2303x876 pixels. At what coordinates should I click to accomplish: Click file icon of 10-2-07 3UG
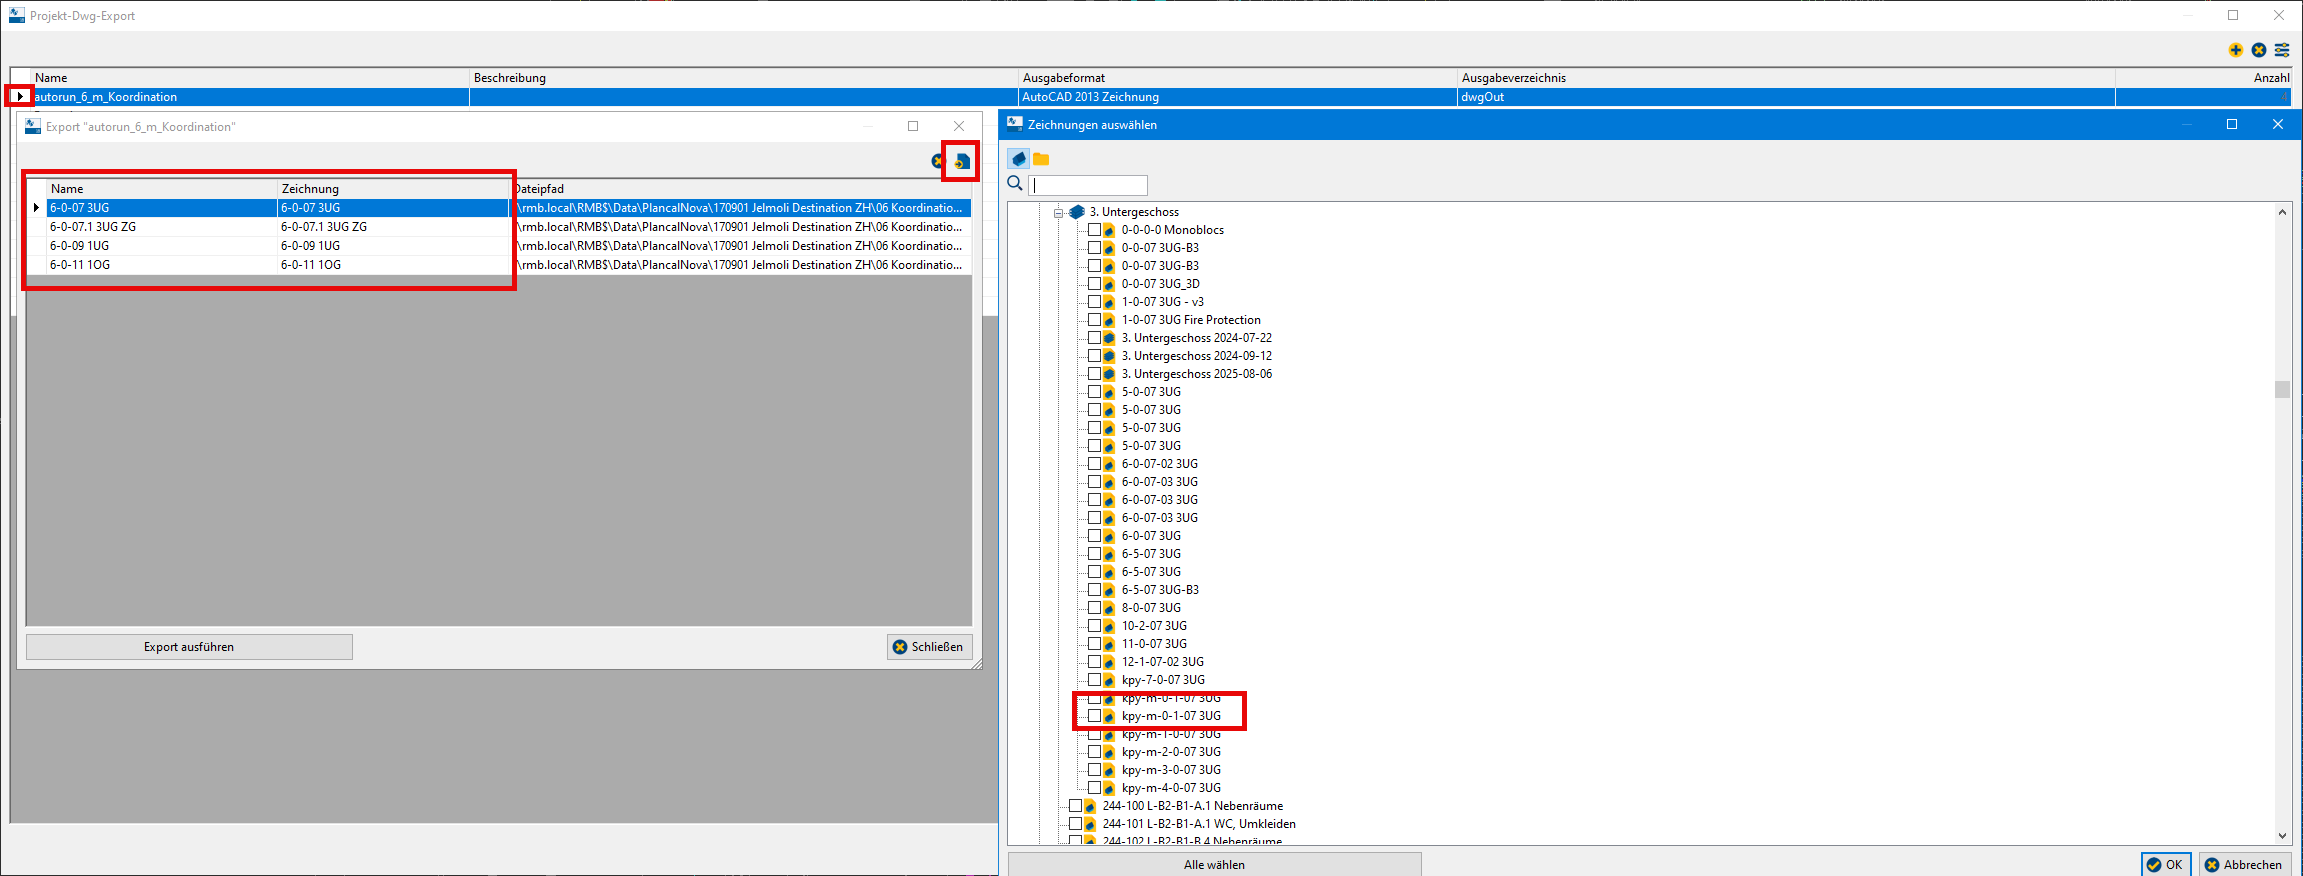(x=1109, y=626)
